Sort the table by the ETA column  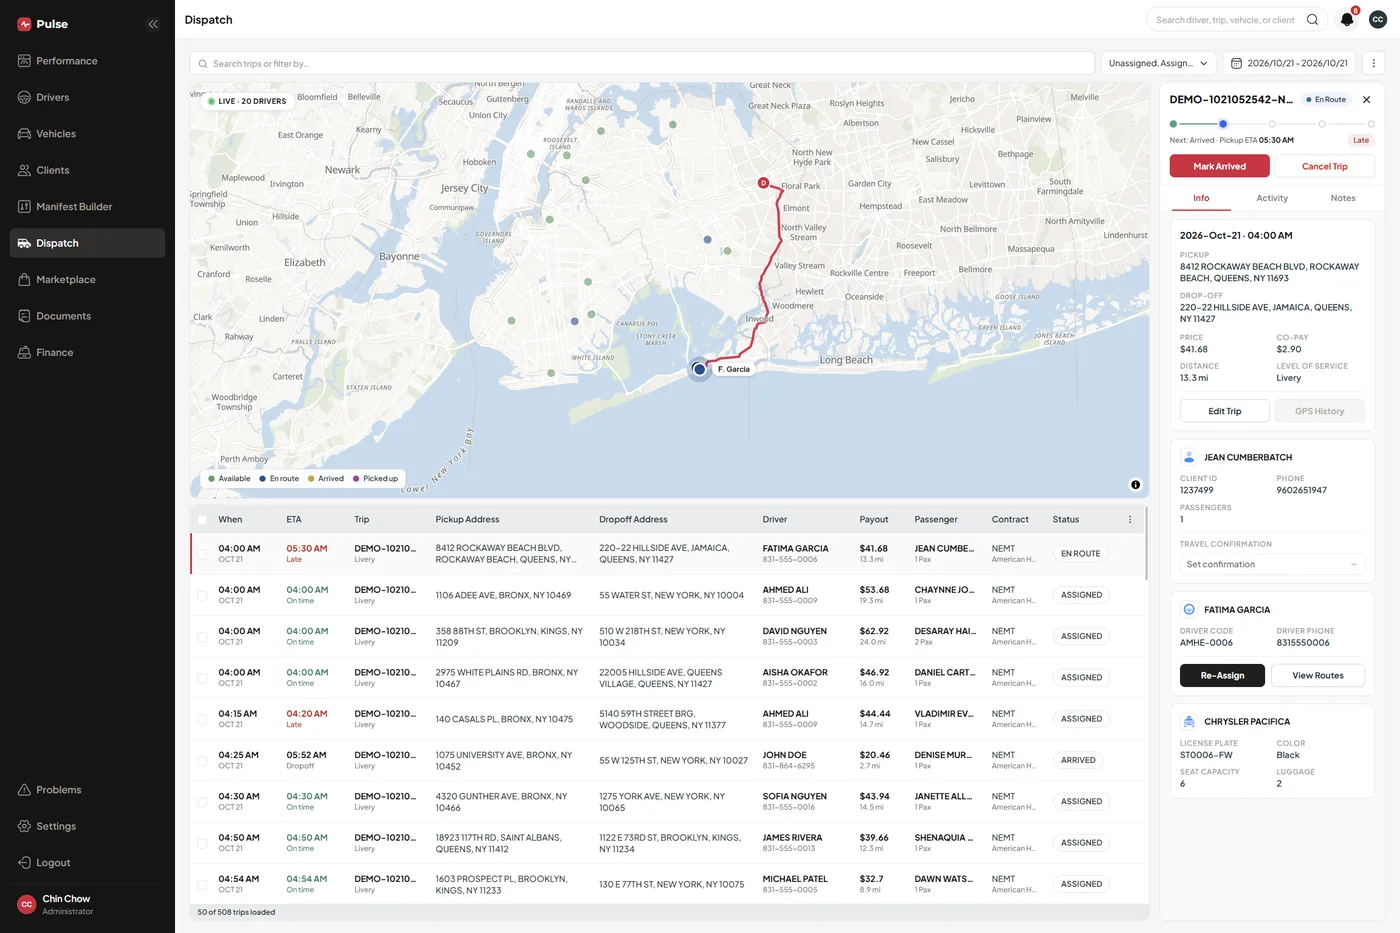[x=294, y=520]
